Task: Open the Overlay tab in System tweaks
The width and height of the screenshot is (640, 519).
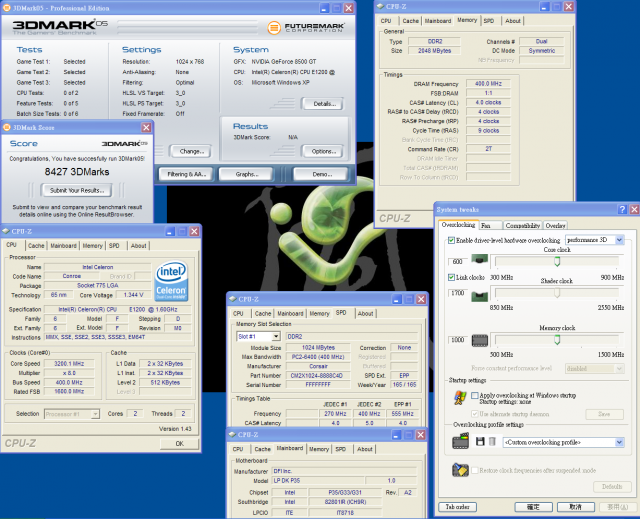Action: coord(555,226)
